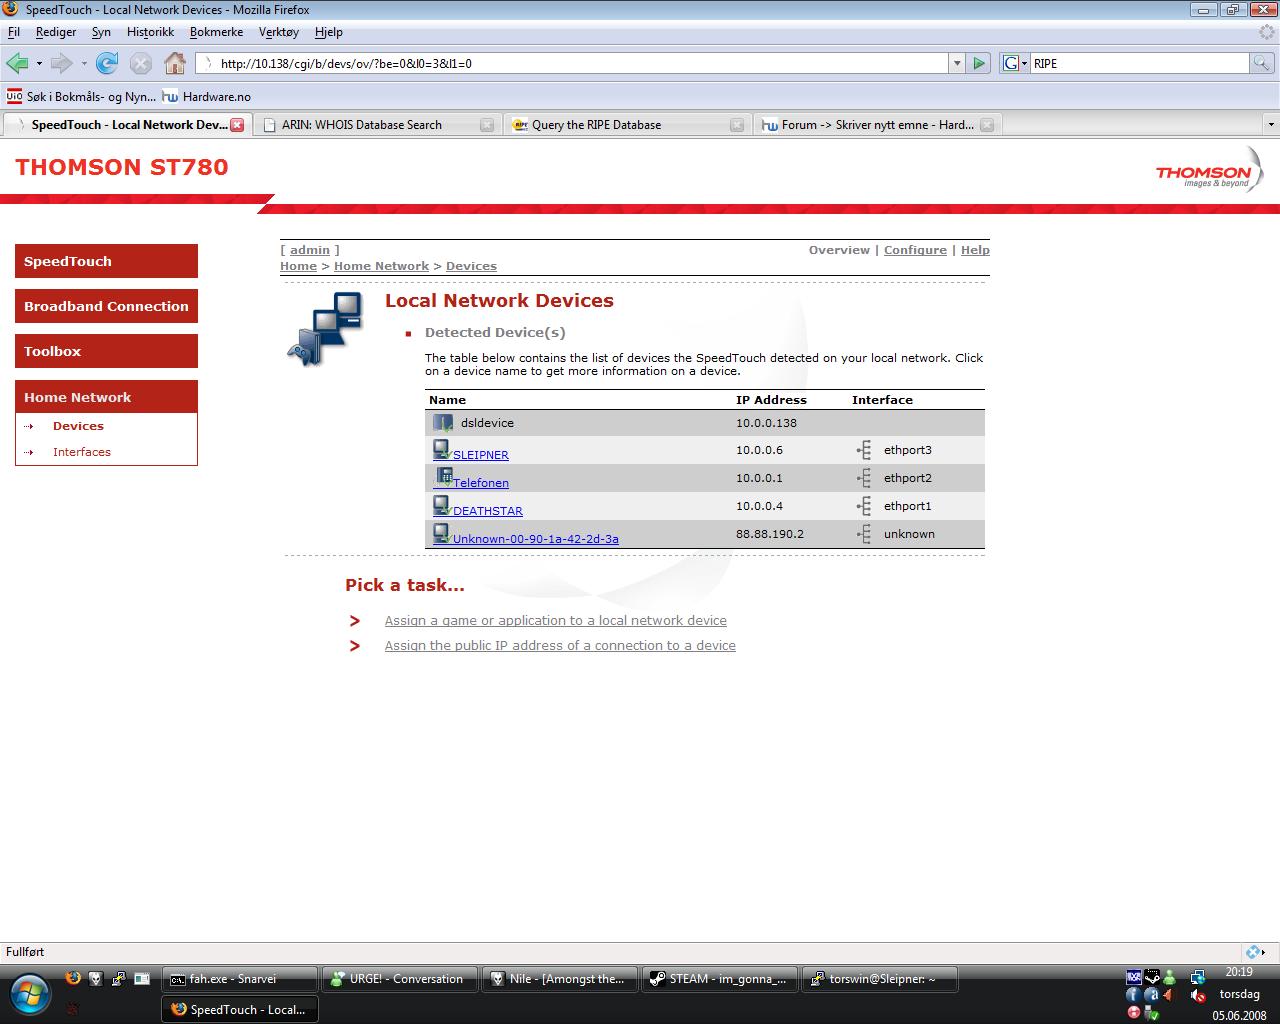Go to Home in the breadcrumb
Image resolution: width=1280 pixels, height=1024 pixels.
(298, 266)
